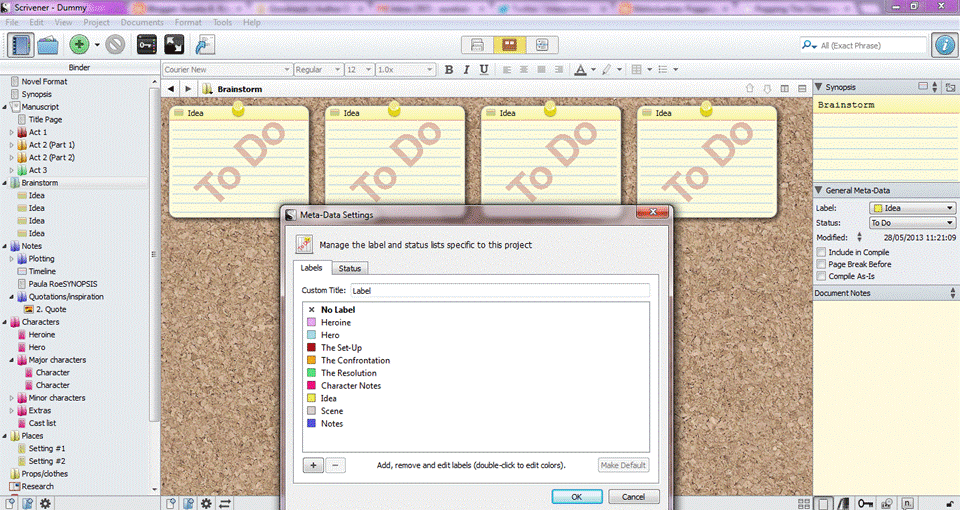The height and width of the screenshot is (510, 960).
Task: Apply Italic formatting
Action: (467, 69)
